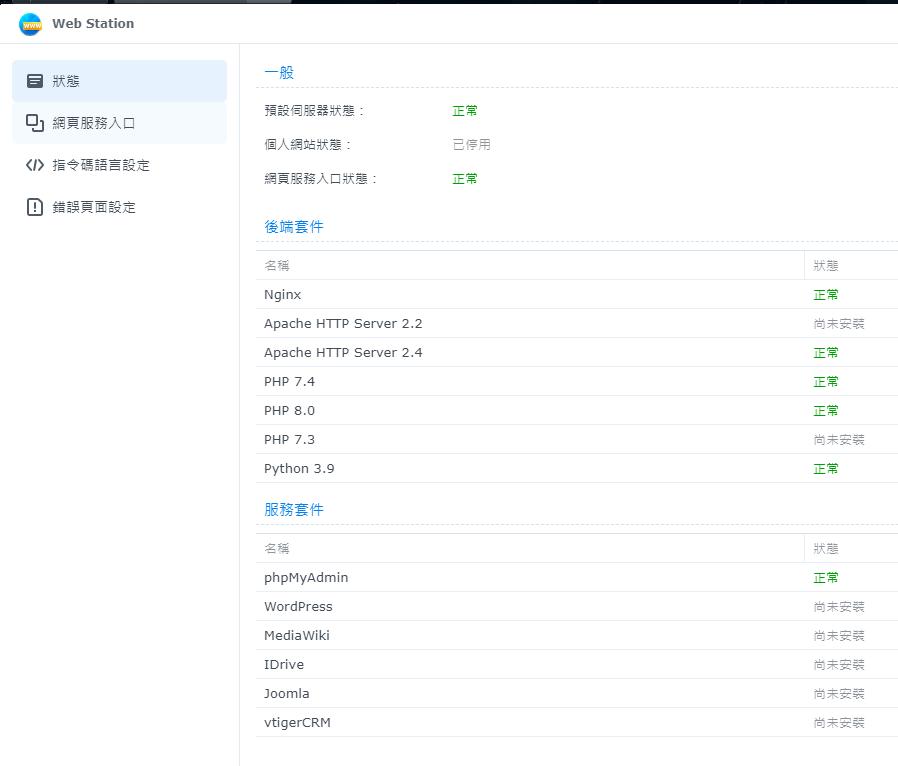
Task: Select the vtigerCRM row
Action: pos(577,722)
